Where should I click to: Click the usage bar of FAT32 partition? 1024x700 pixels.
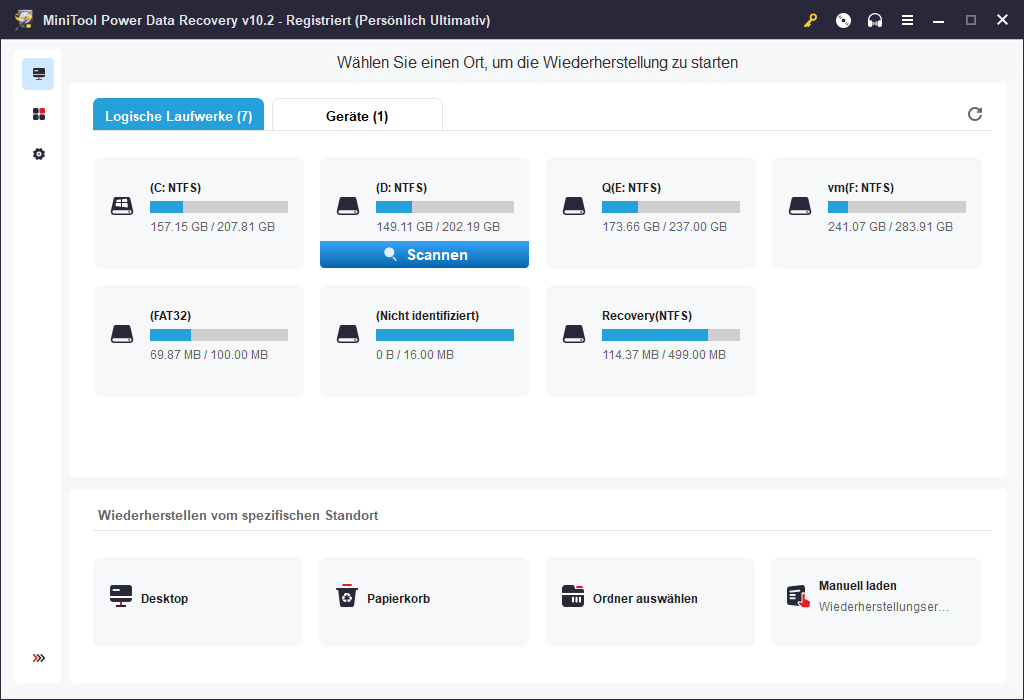(x=219, y=335)
